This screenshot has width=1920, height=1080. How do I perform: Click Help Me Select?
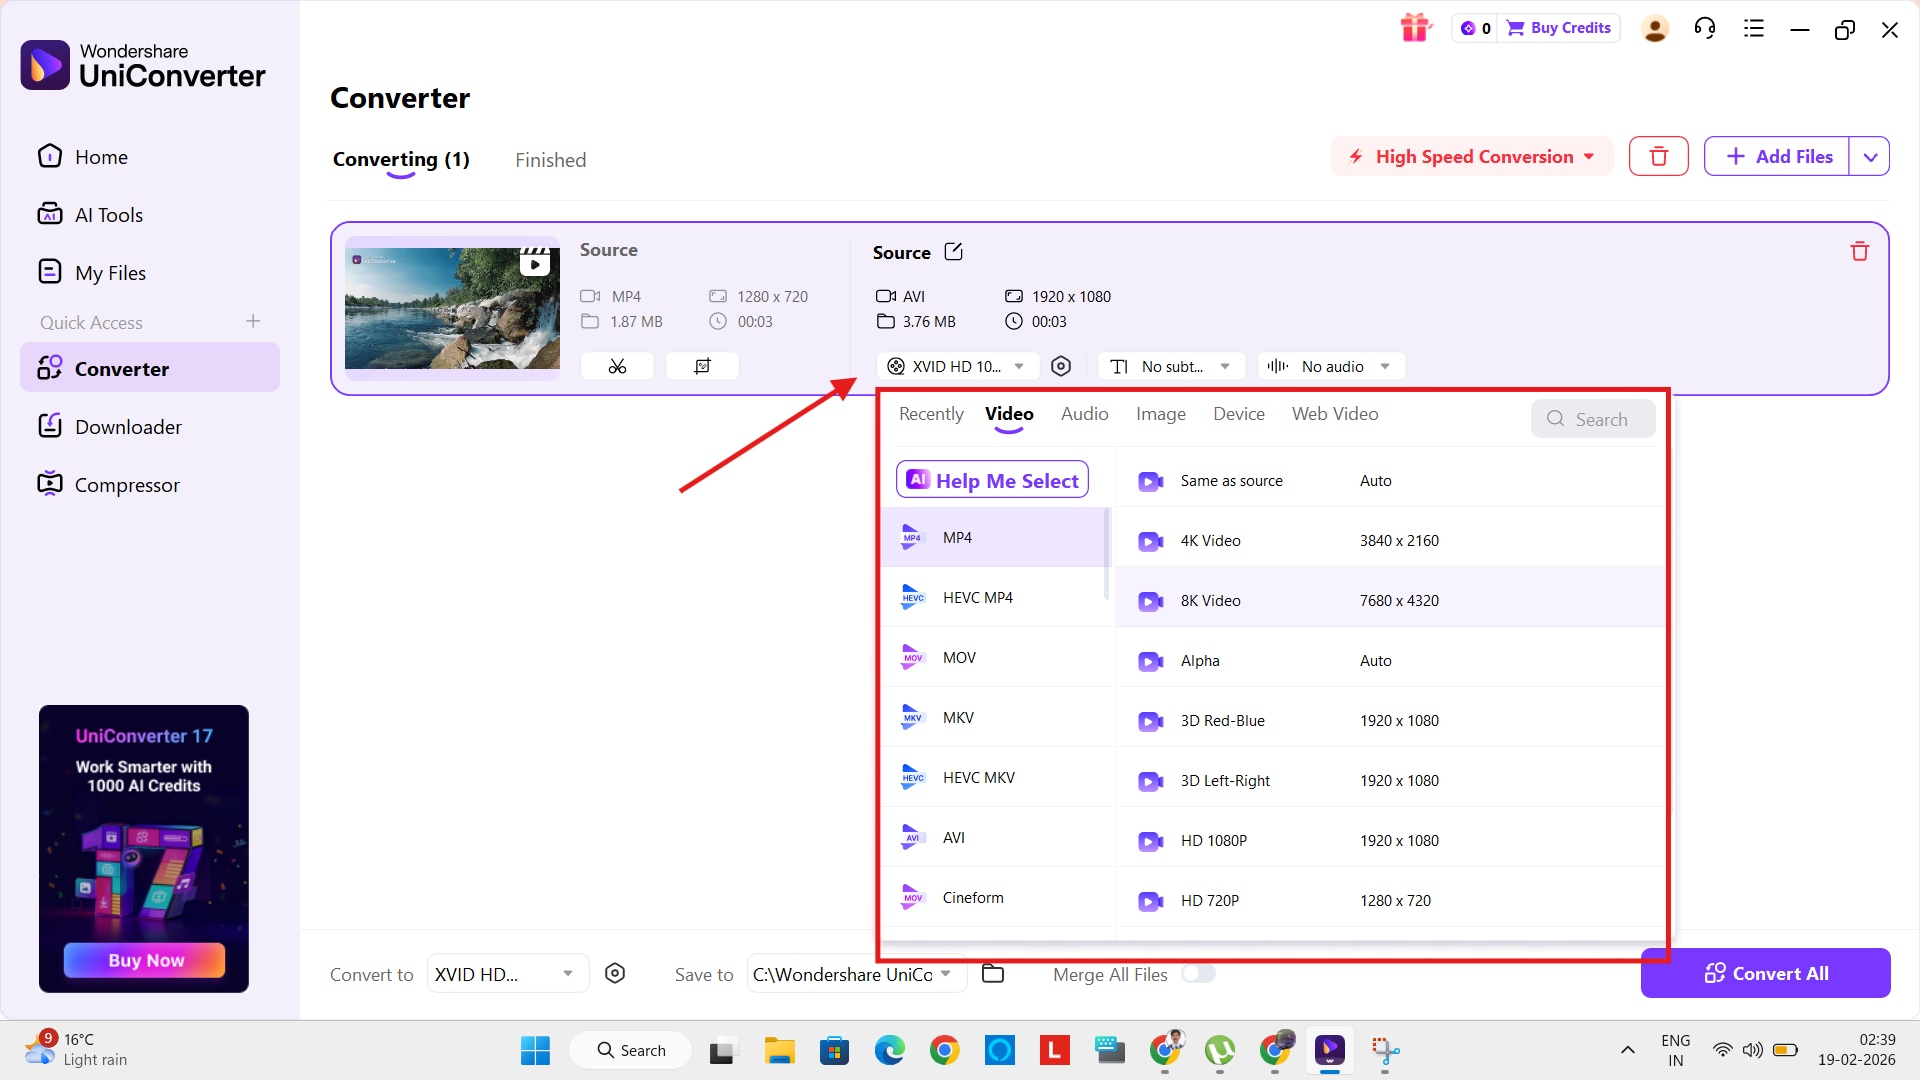tap(992, 480)
